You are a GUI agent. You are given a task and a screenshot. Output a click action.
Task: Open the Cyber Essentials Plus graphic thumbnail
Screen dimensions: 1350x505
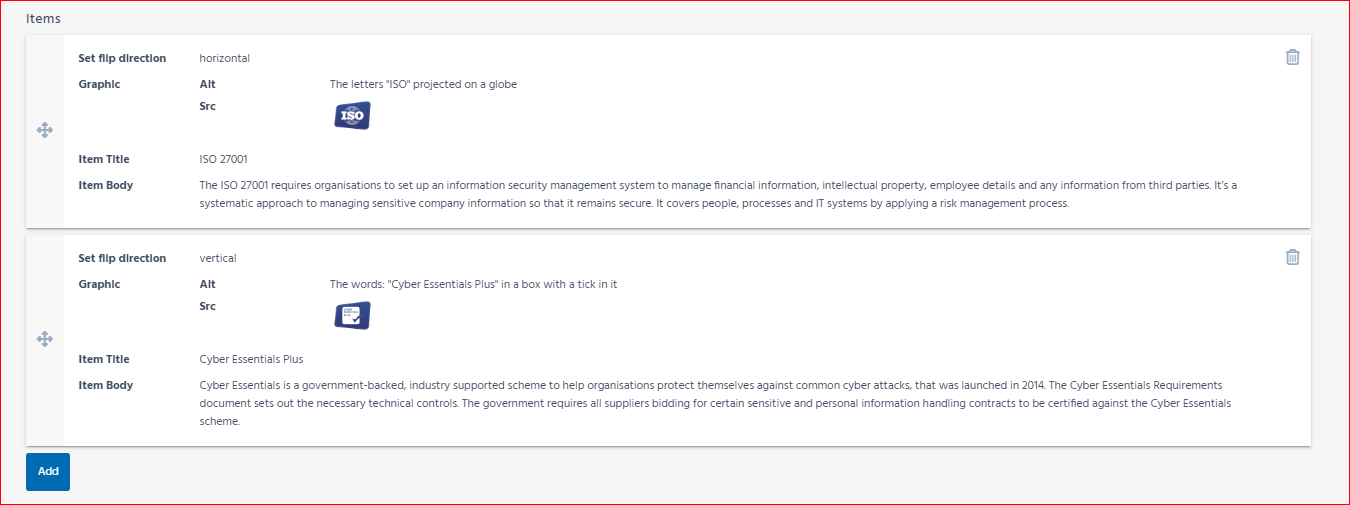tap(352, 316)
